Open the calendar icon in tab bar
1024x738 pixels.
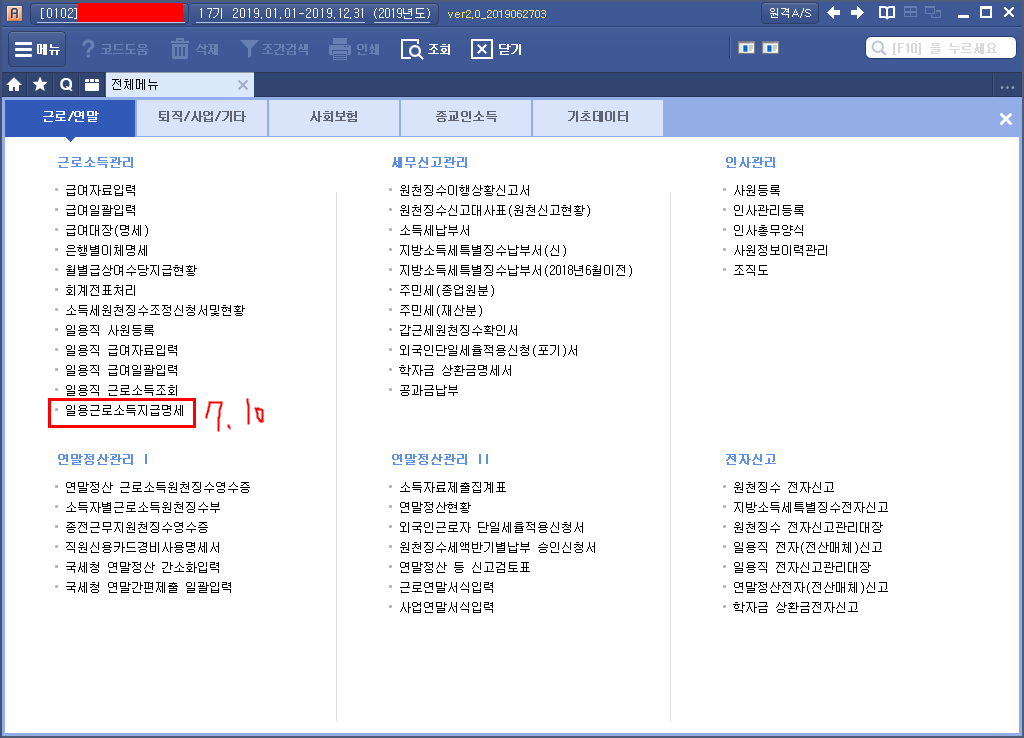(92, 85)
